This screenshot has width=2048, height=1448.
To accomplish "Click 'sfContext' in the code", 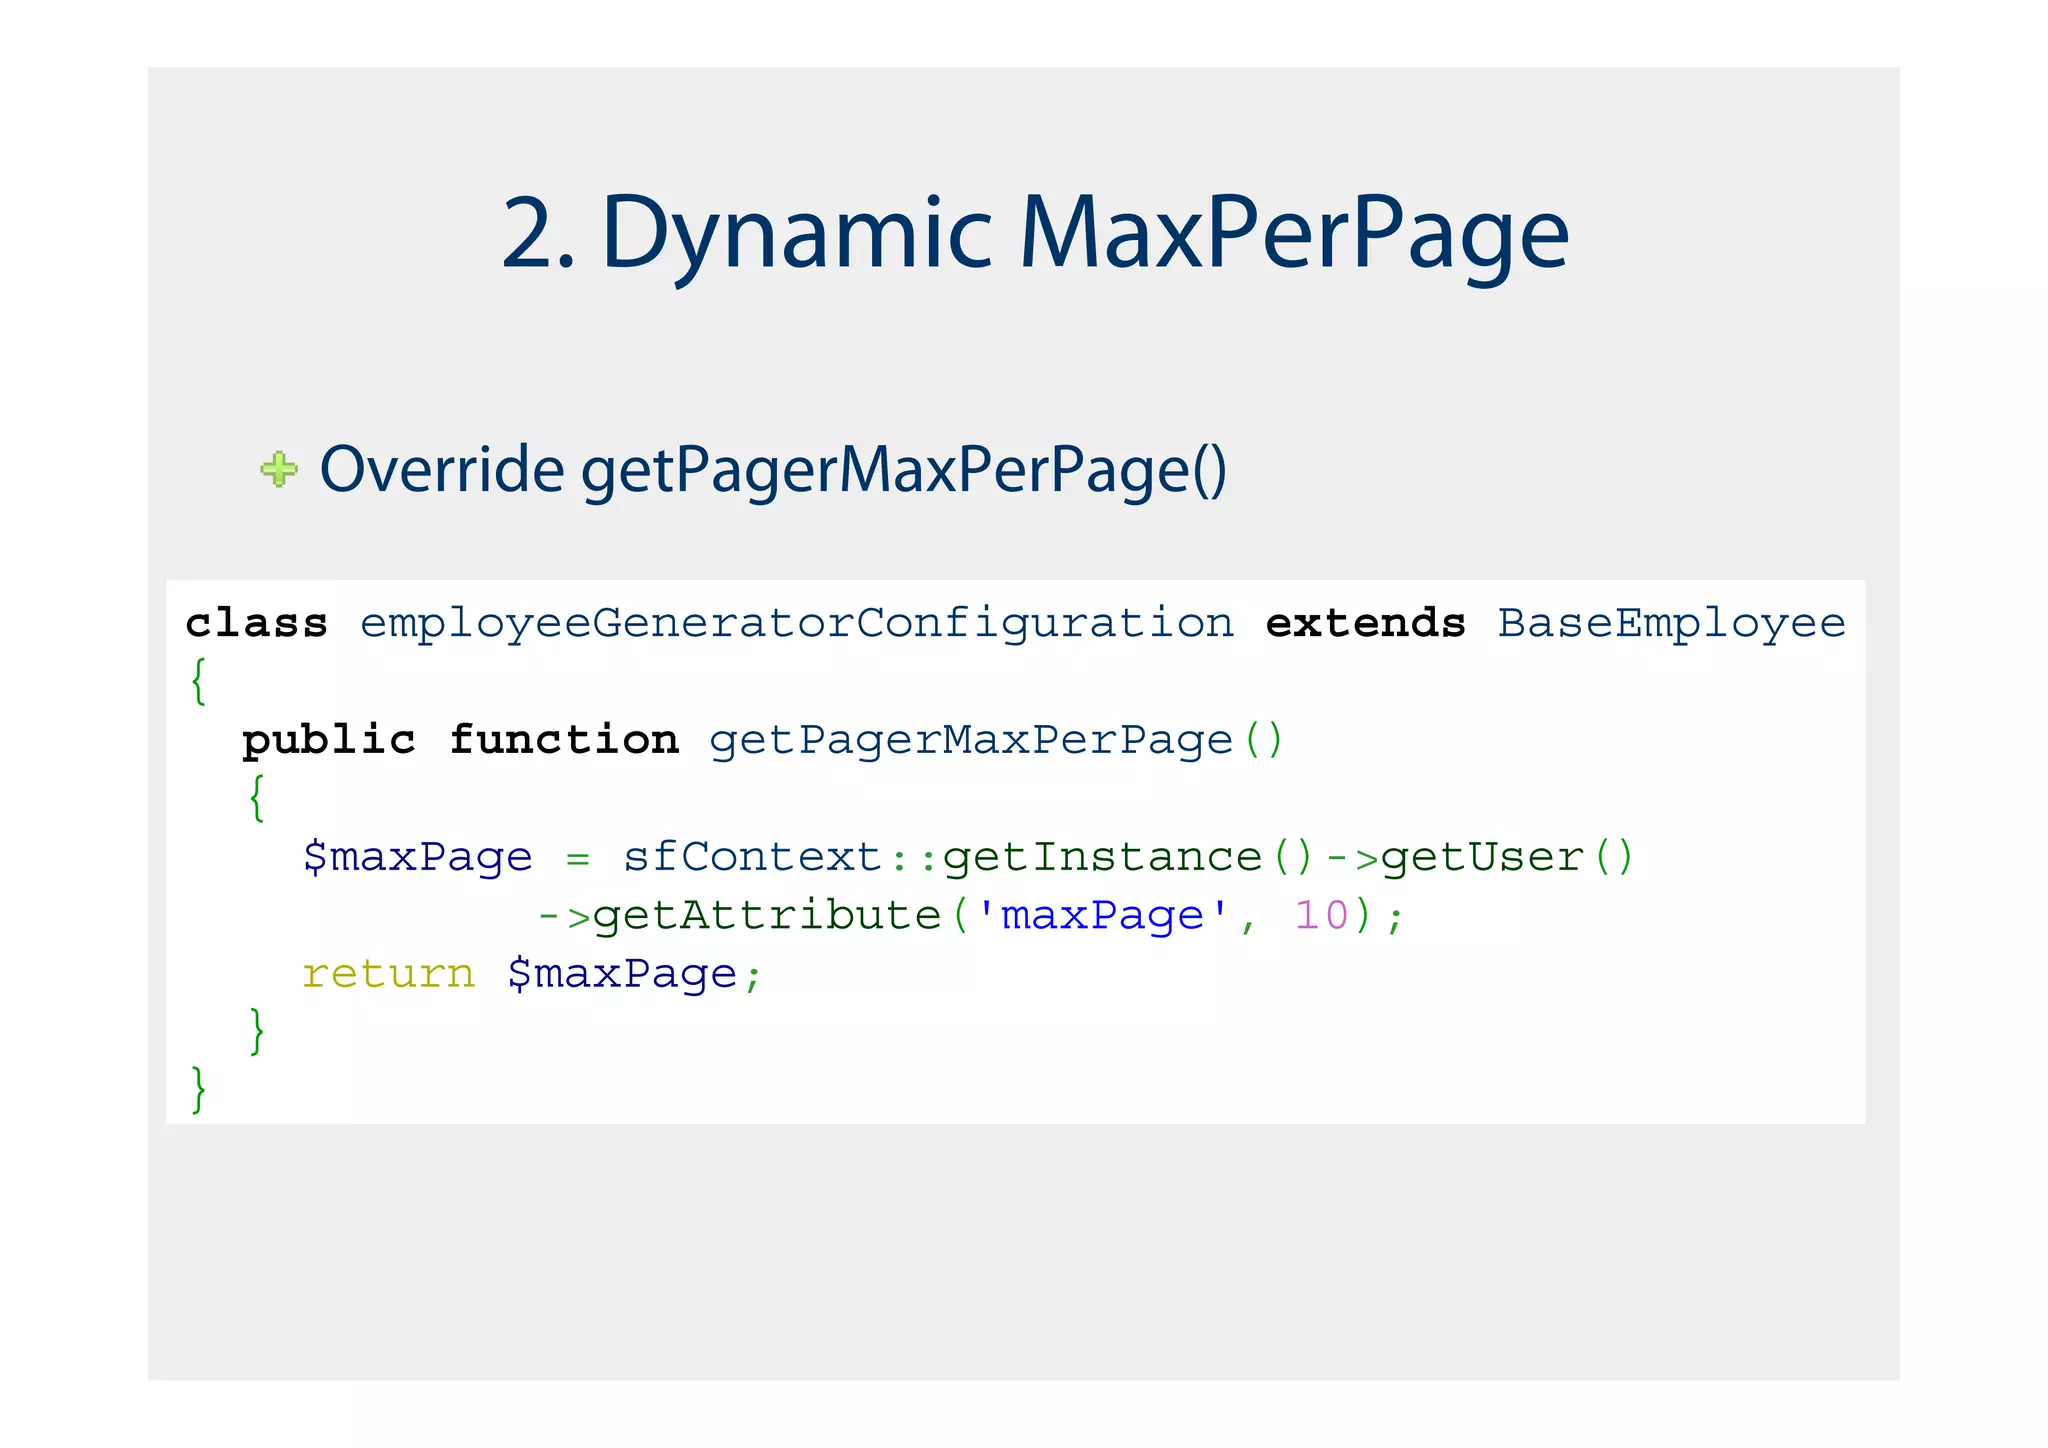I will (x=752, y=857).
